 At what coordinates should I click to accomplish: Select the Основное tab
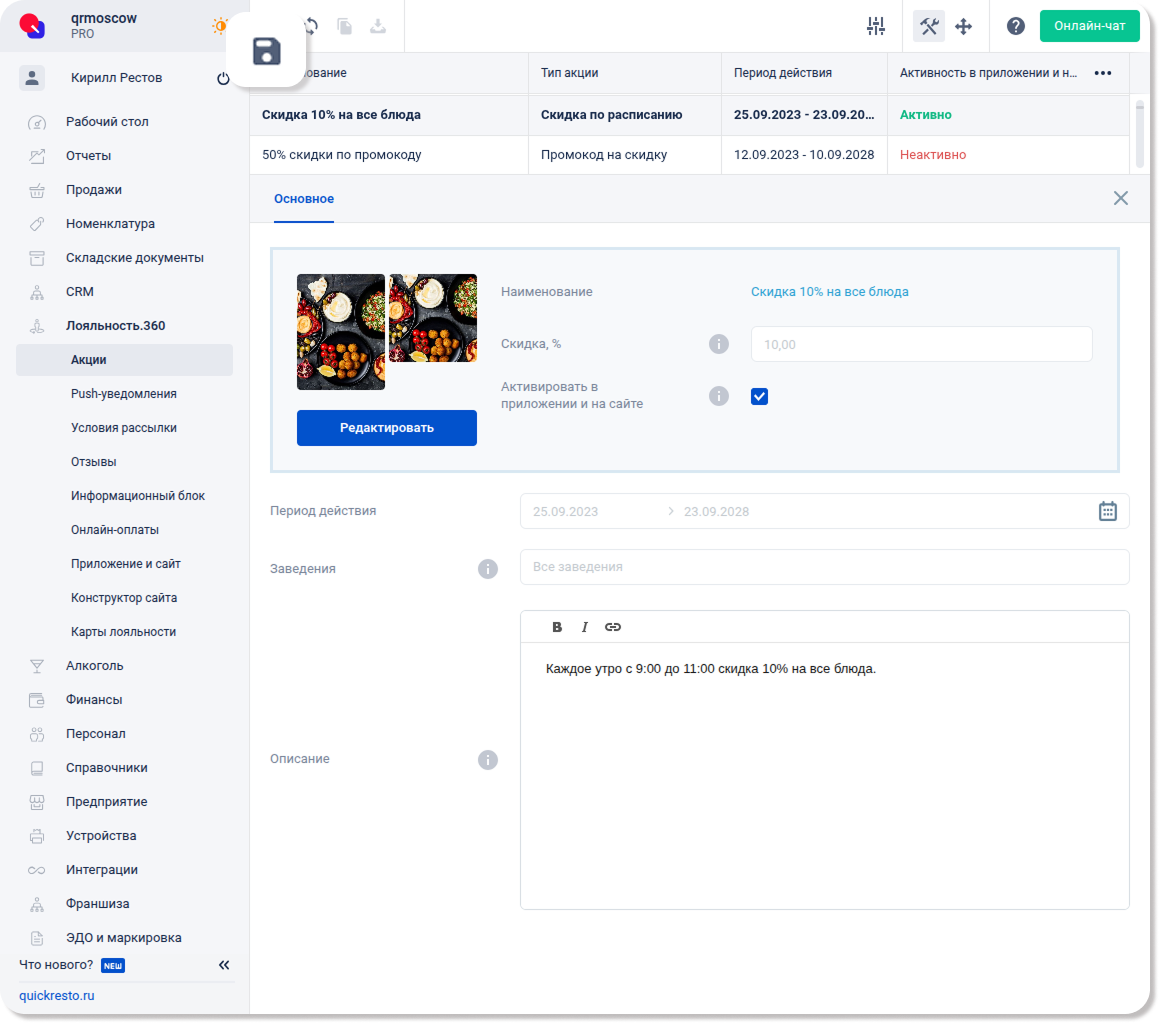pyautogui.click(x=304, y=199)
